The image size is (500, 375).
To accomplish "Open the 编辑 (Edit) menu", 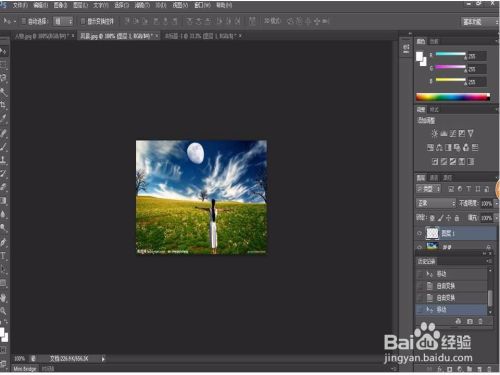I will (41, 5).
